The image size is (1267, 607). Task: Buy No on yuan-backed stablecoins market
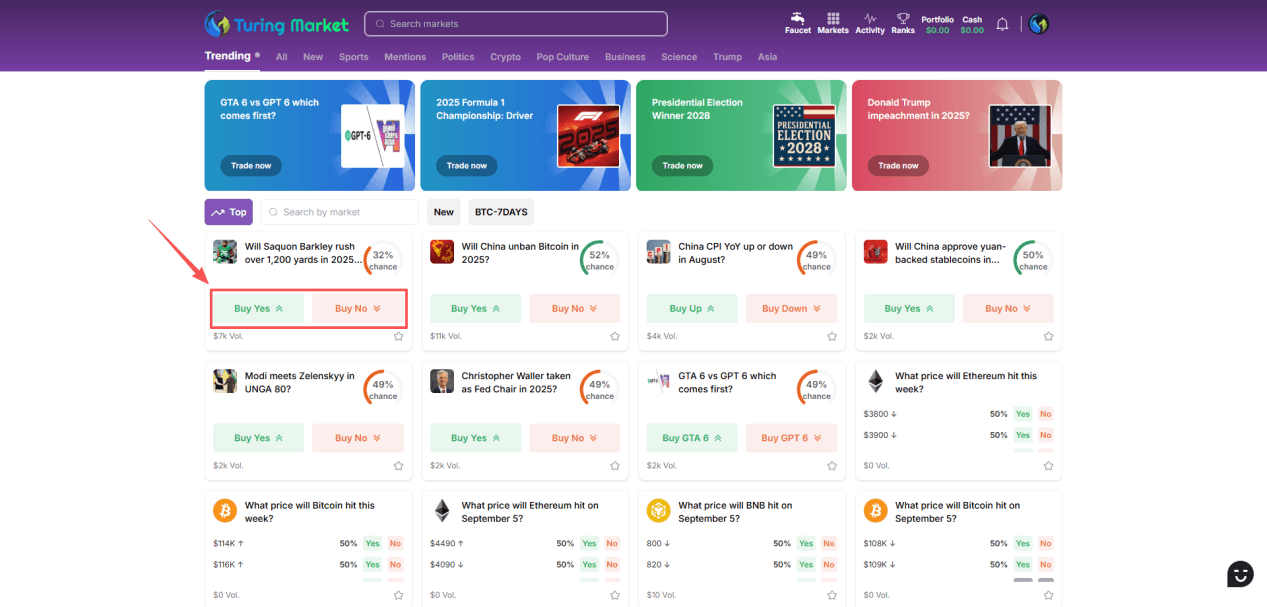click(1008, 309)
